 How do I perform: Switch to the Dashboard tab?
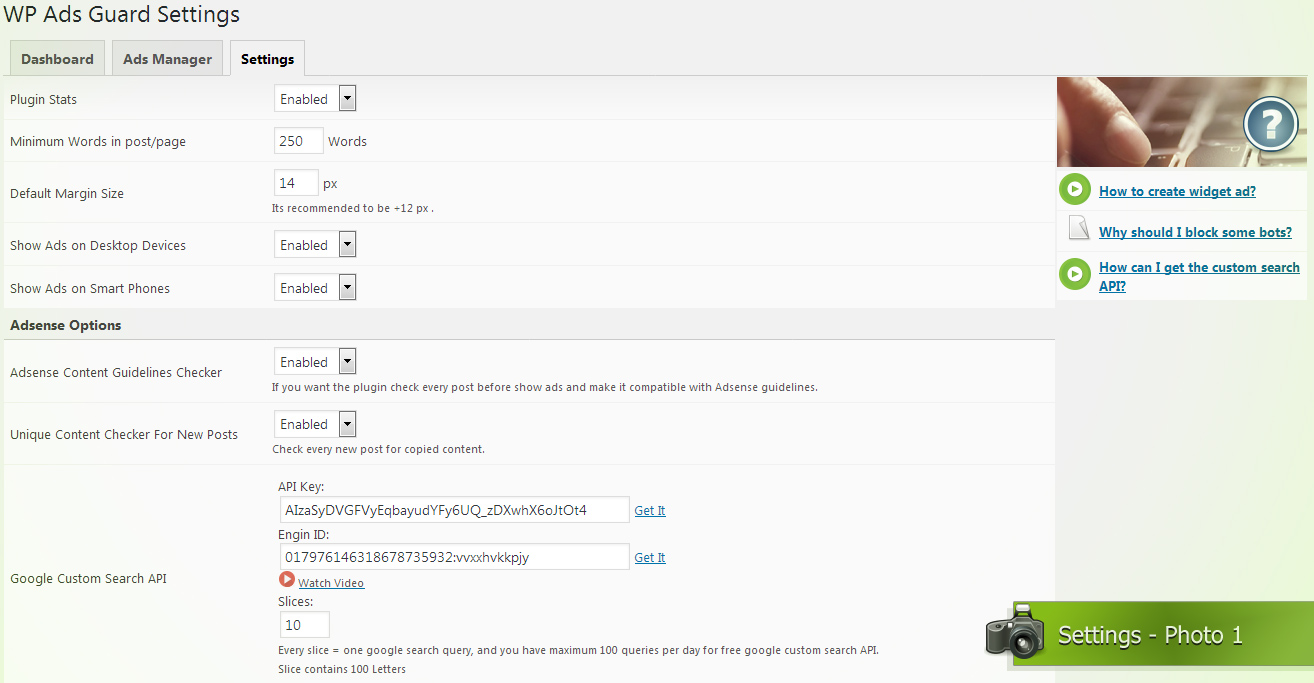pyautogui.click(x=57, y=59)
